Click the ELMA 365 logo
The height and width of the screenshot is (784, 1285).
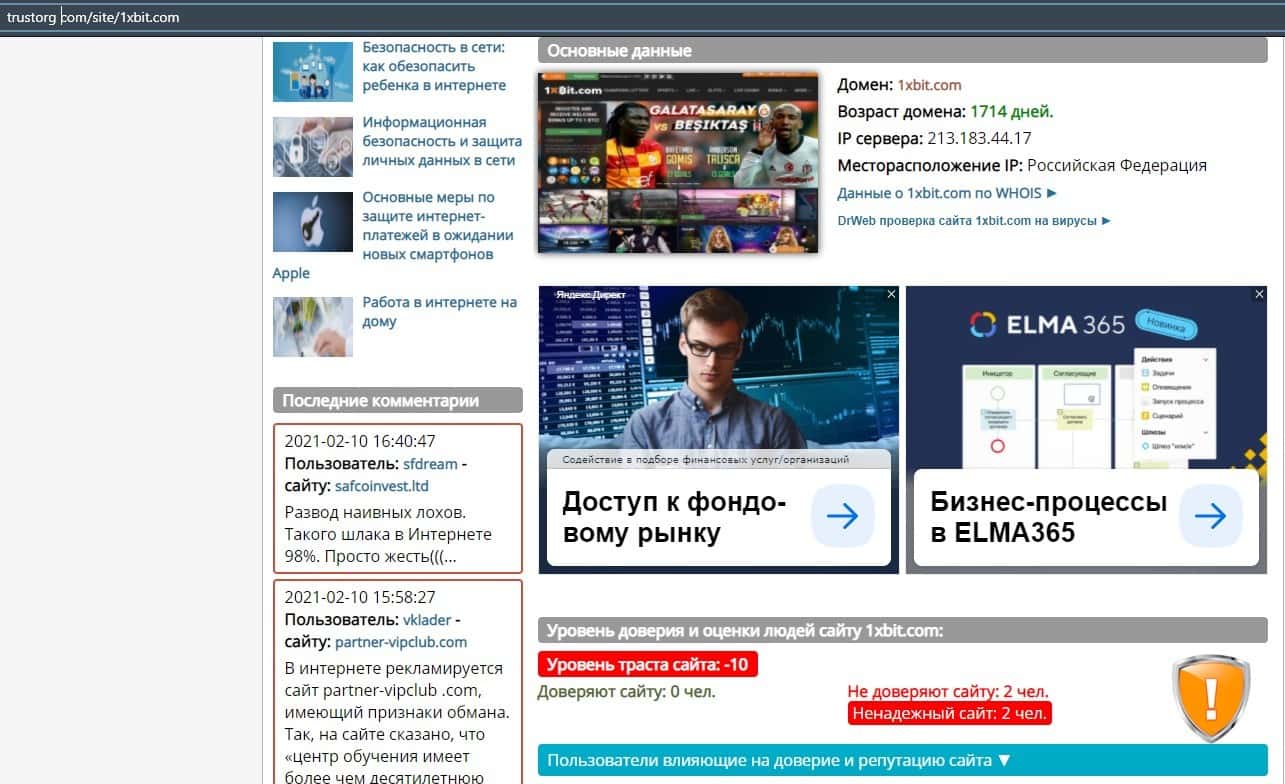[1047, 324]
